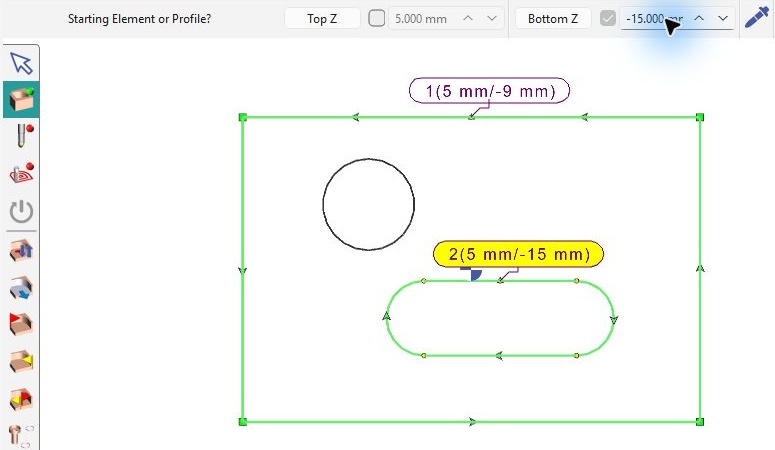
Task: Disable the Bottom Z checkbox
Action: [607, 18]
